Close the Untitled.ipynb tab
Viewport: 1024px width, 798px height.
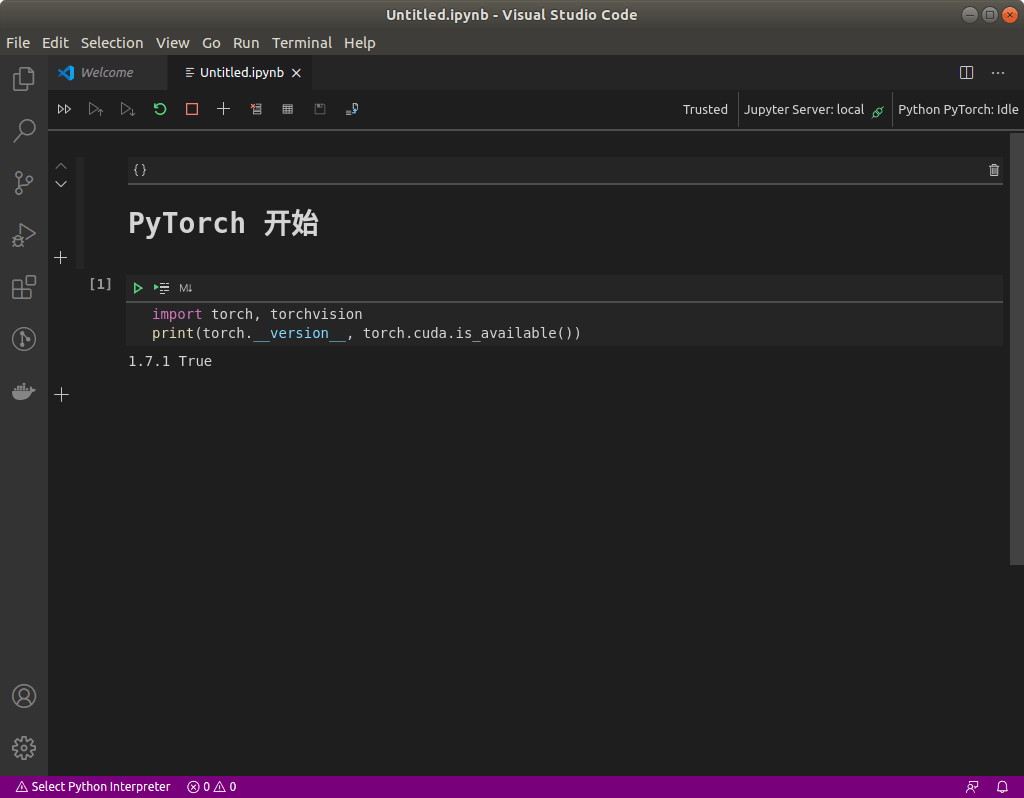[296, 73]
